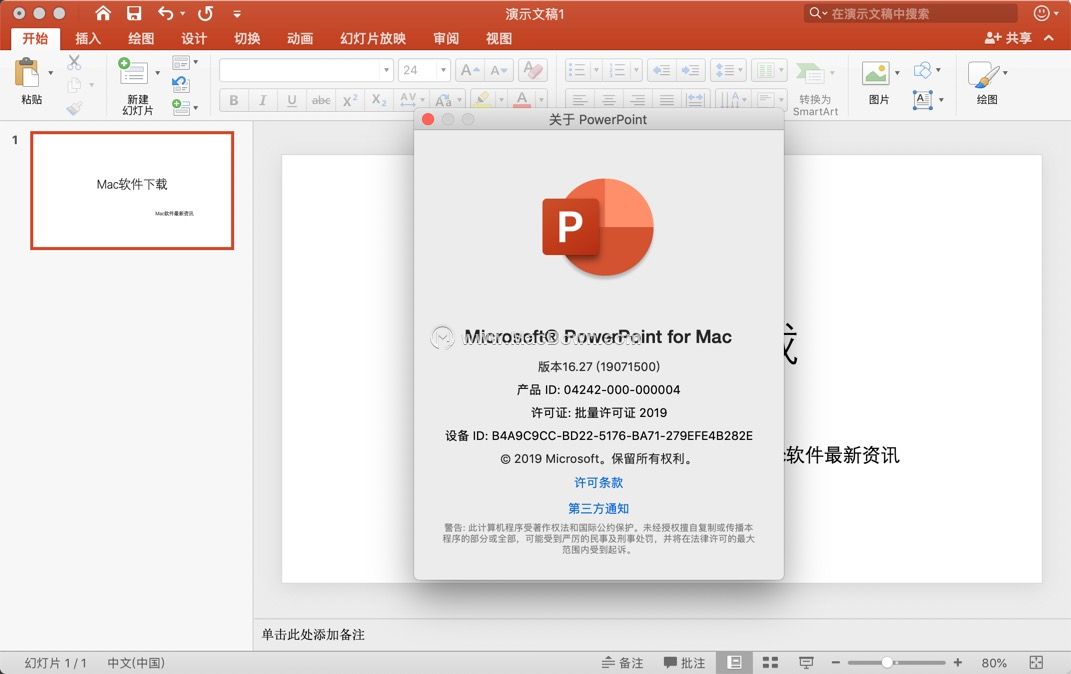This screenshot has height=674, width=1071.
Task: Cut selection with the scissors icon
Action: tap(74, 63)
